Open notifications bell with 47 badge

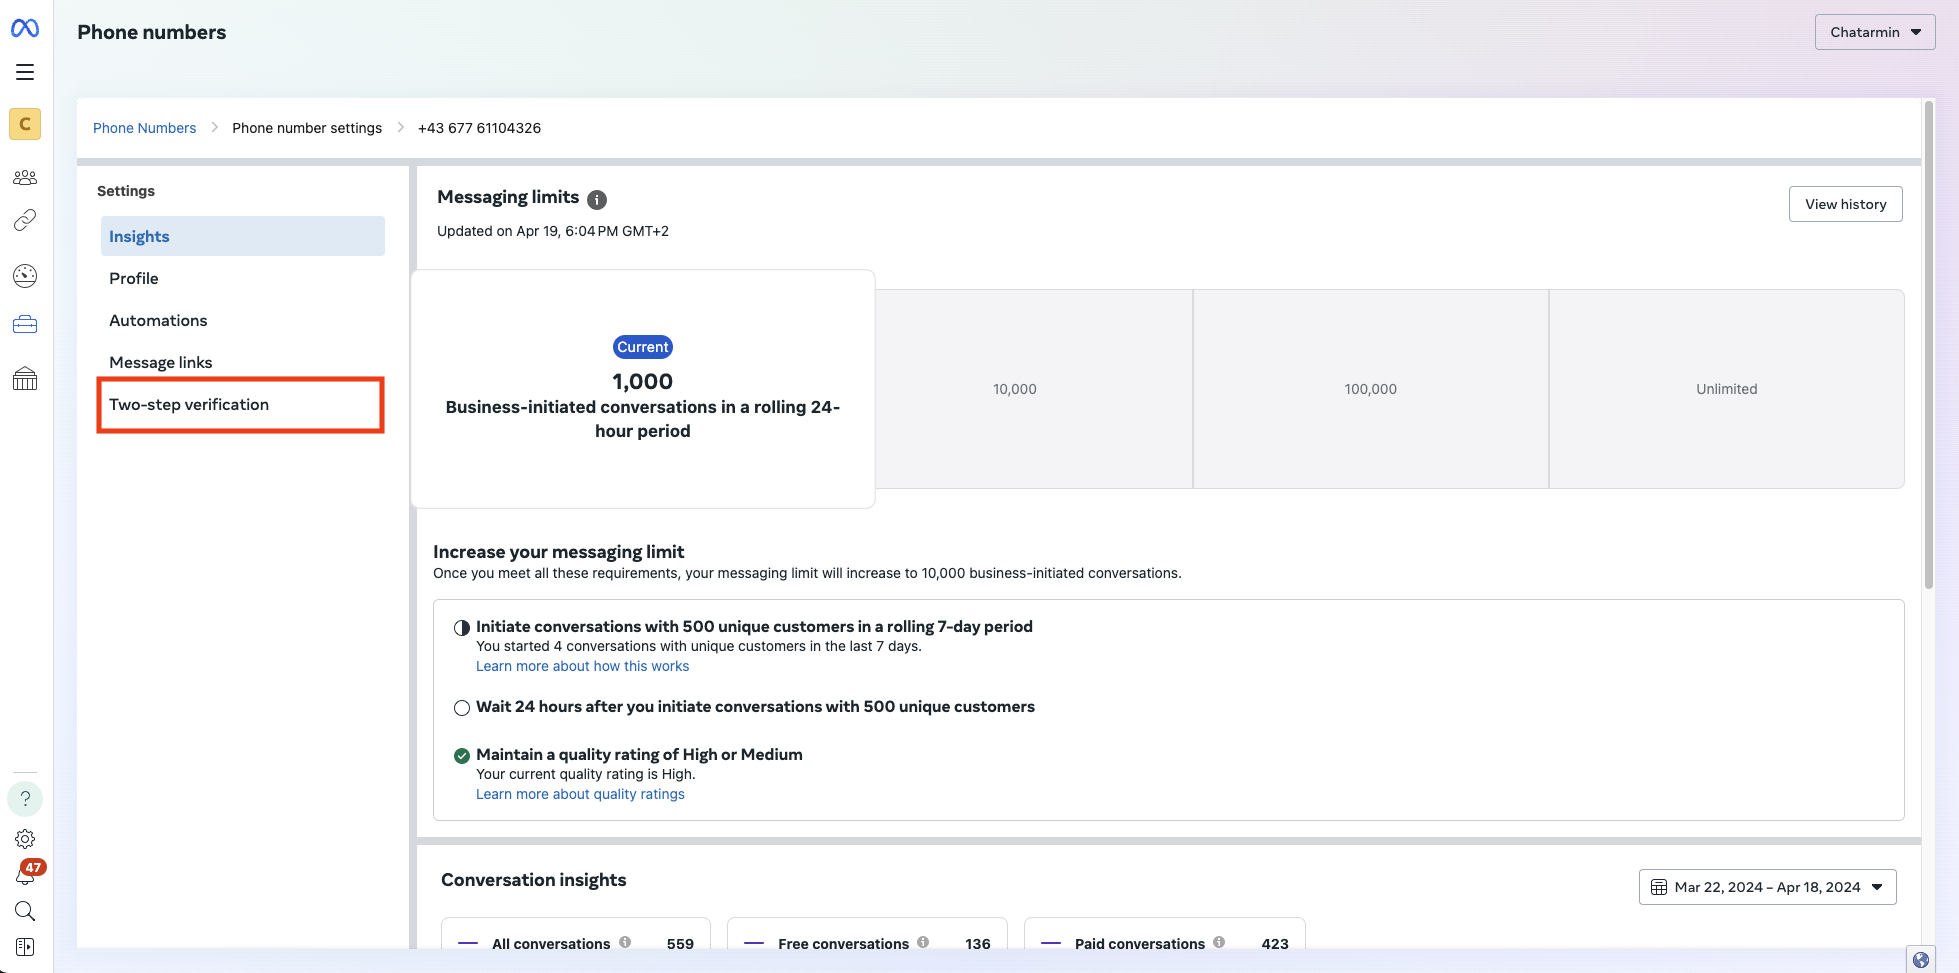click(x=25, y=875)
